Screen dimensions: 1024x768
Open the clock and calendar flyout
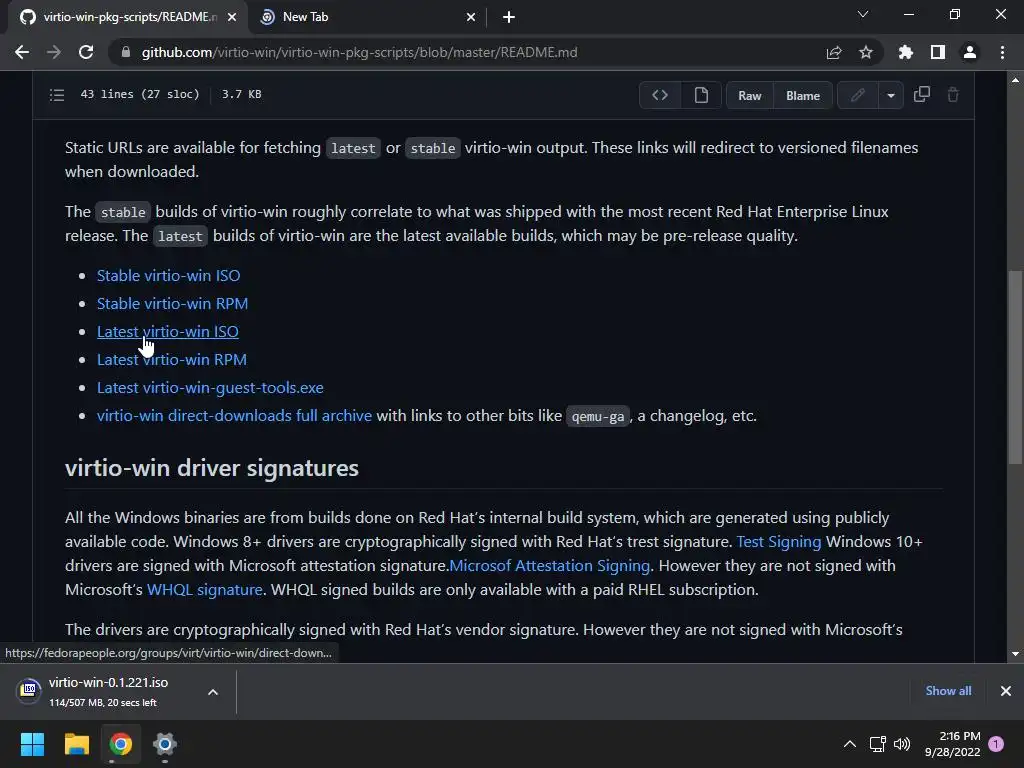tap(952, 744)
